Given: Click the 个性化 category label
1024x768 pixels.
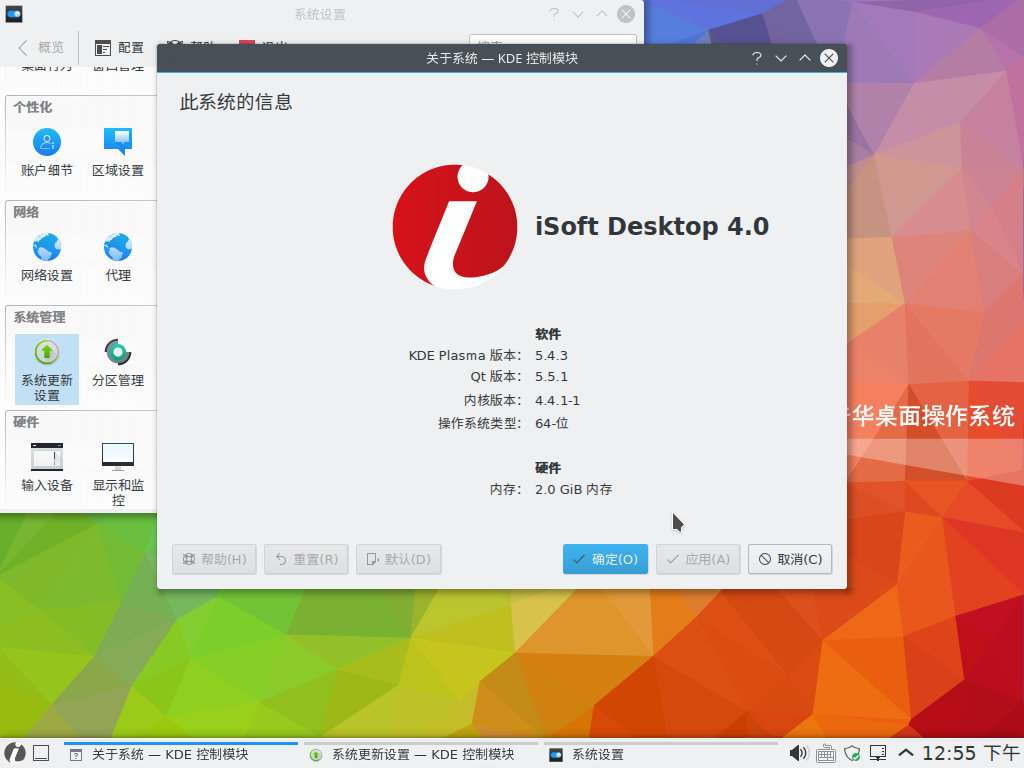Looking at the screenshot, I should coord(33,107).
